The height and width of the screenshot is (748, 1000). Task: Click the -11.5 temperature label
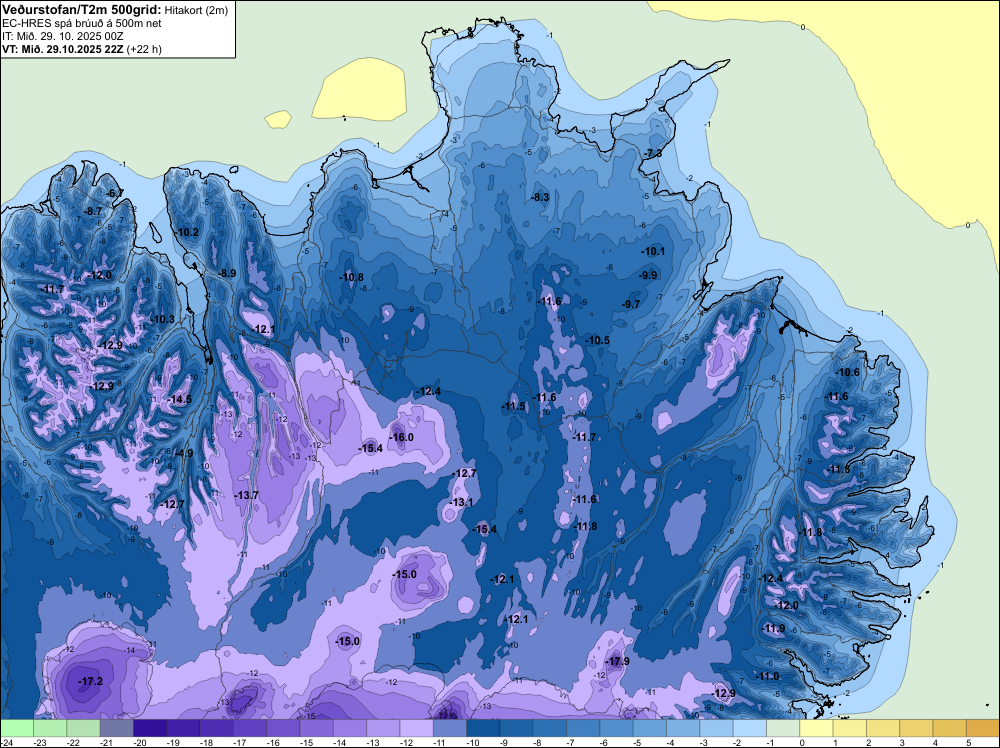click(513, 407)
